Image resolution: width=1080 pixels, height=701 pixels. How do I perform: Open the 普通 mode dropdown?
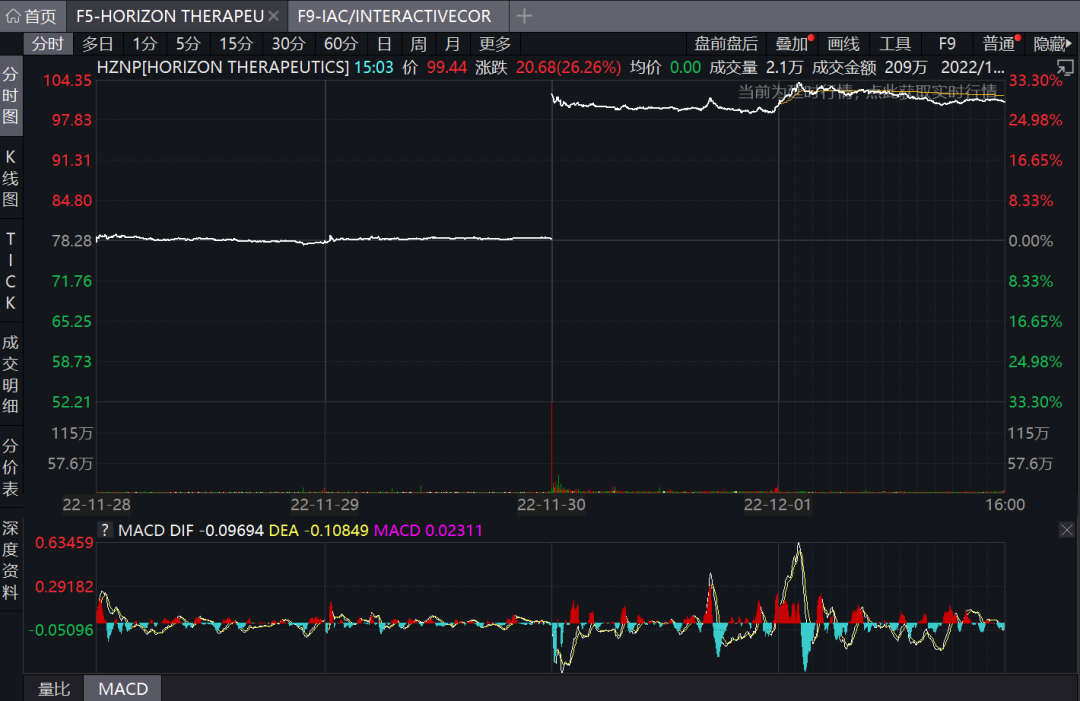pos(998,44)
